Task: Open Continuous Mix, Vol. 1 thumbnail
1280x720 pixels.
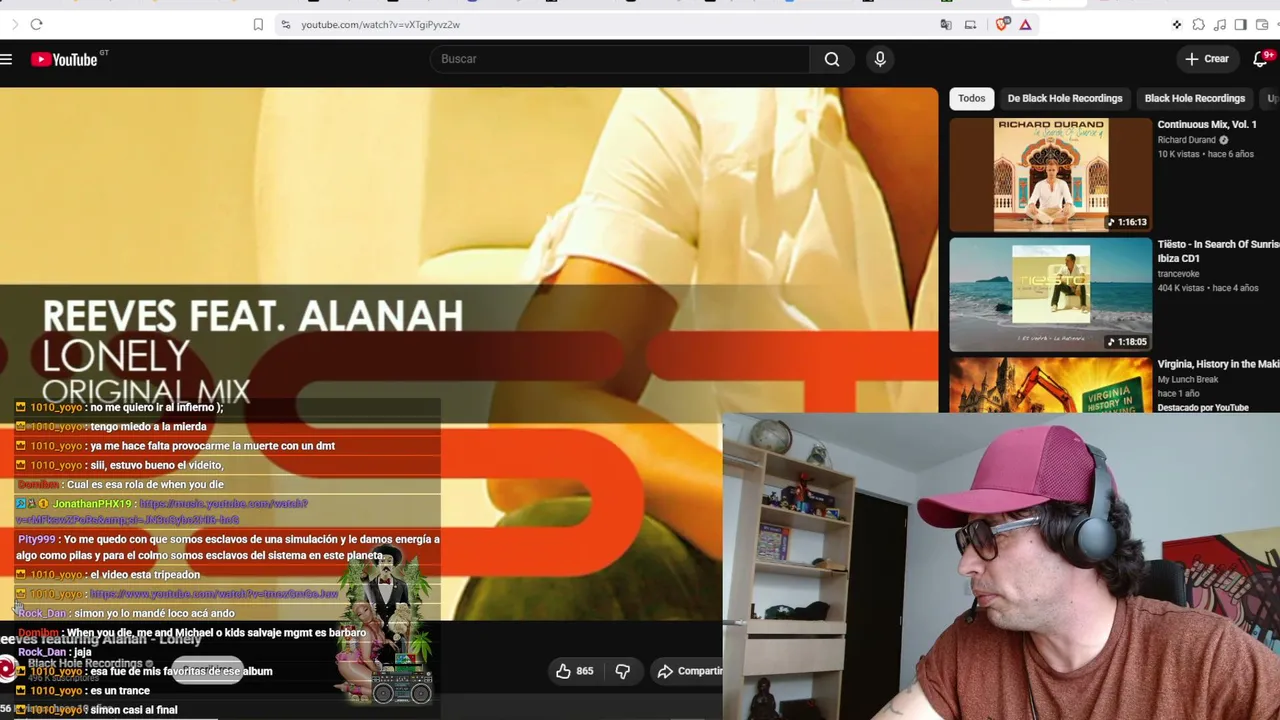Action: (1051, 175)
